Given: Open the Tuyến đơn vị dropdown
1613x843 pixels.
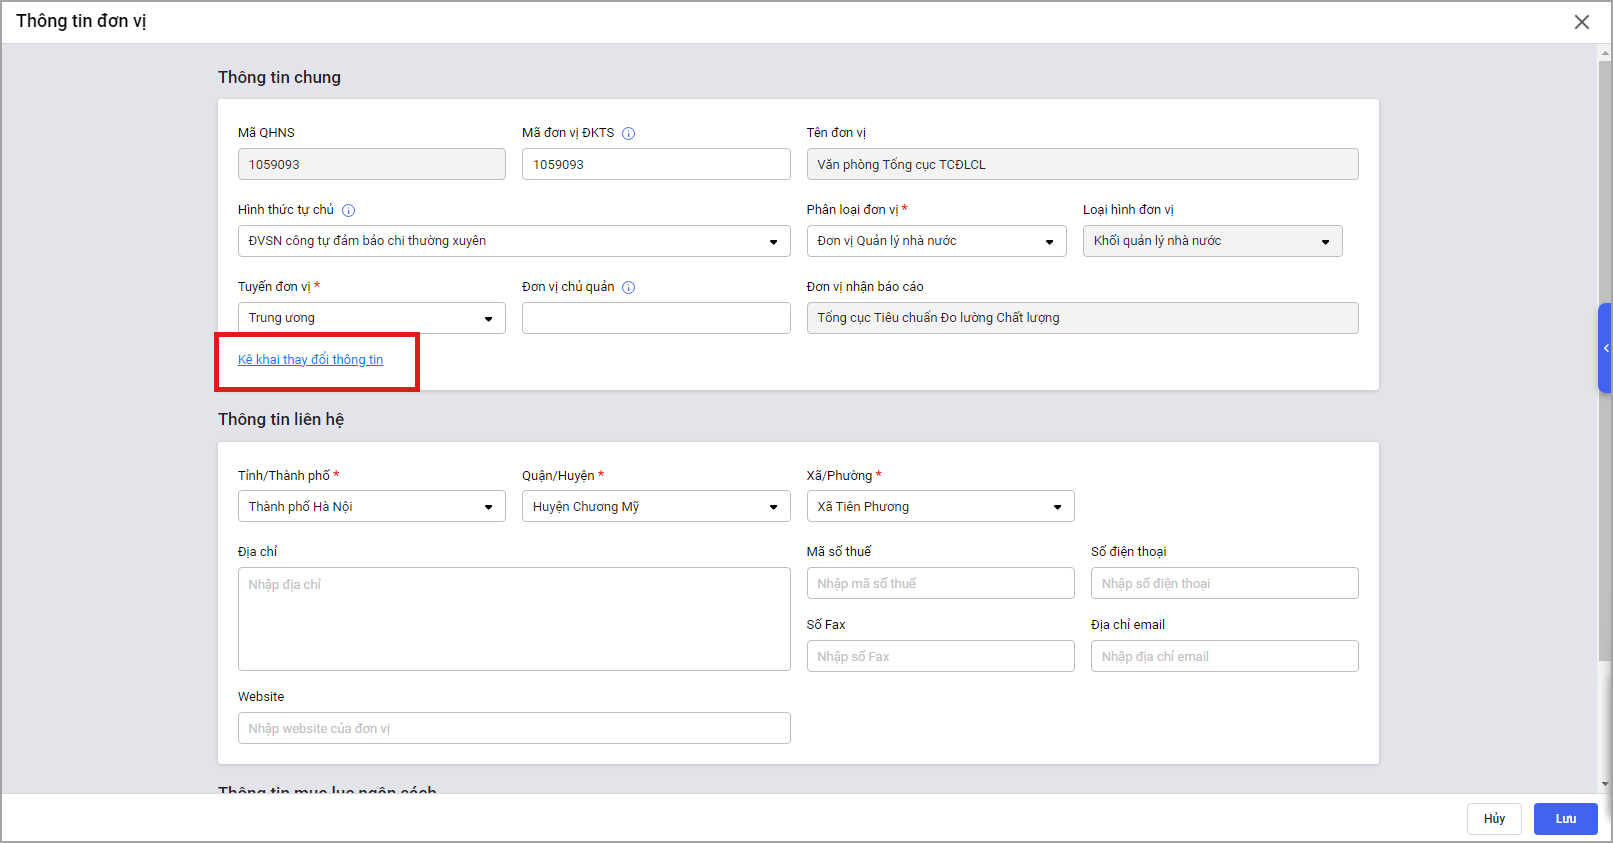Looking at the screenshot, I should tap(371, 318).
